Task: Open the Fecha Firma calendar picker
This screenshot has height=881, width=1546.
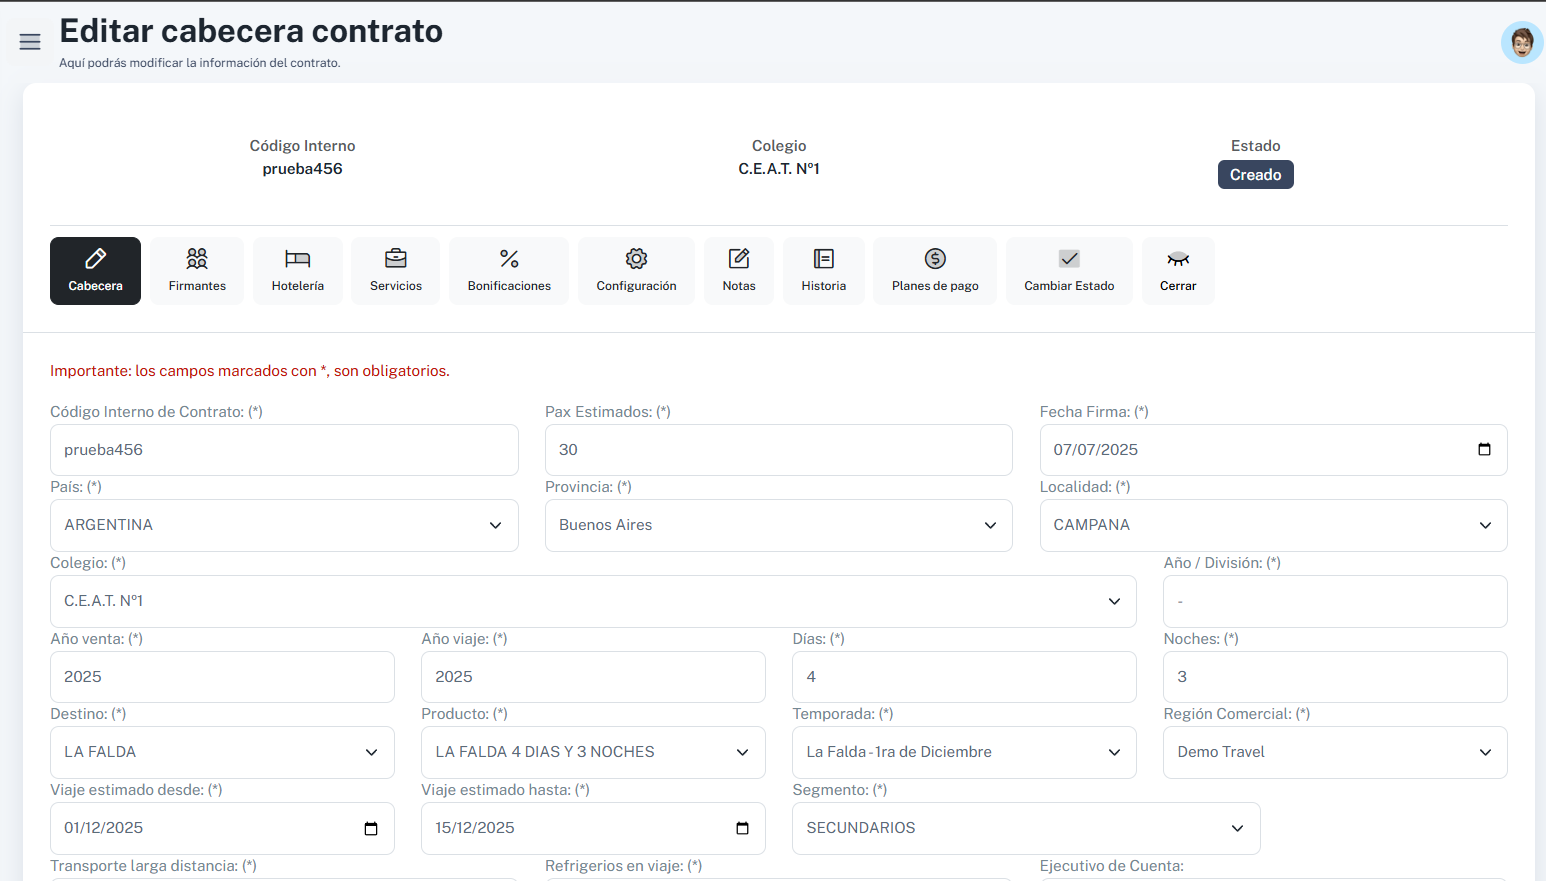Action: [x=1484, y=450]
